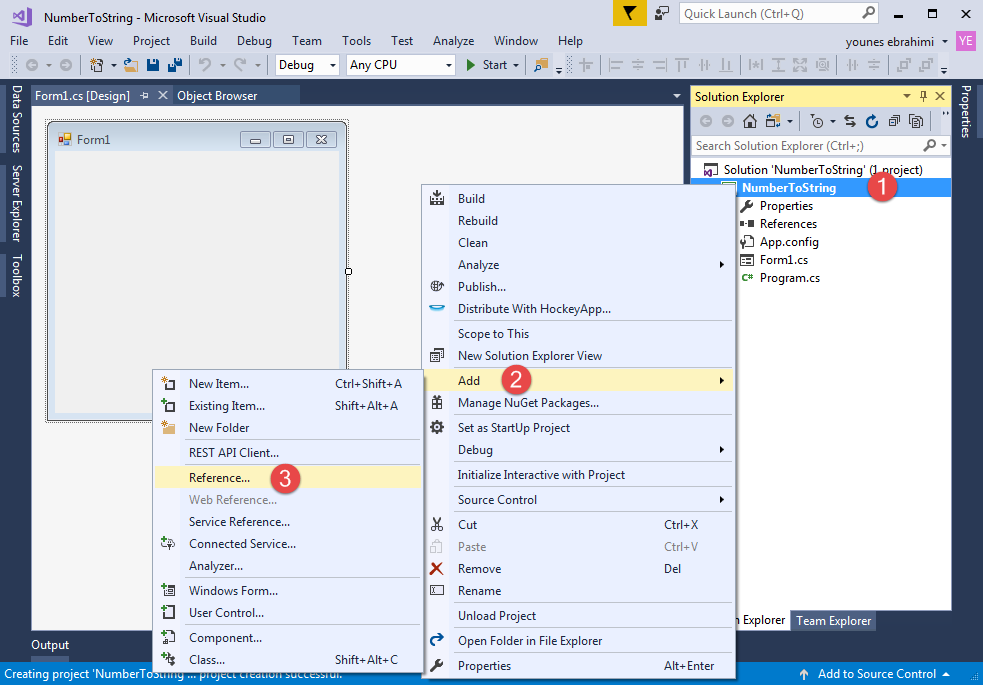Expand the Source Control submenu
This screenshot has height=685, width=983.
pos(579,499)
